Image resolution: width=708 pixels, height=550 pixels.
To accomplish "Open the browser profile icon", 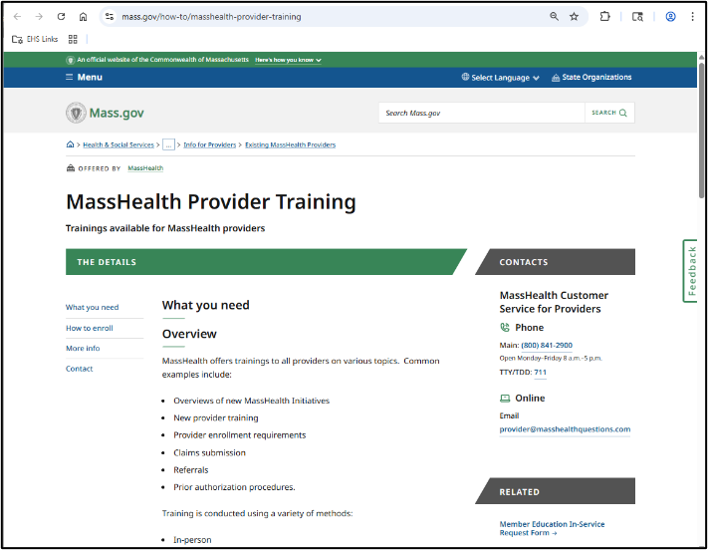I will [x=671, y=17].
